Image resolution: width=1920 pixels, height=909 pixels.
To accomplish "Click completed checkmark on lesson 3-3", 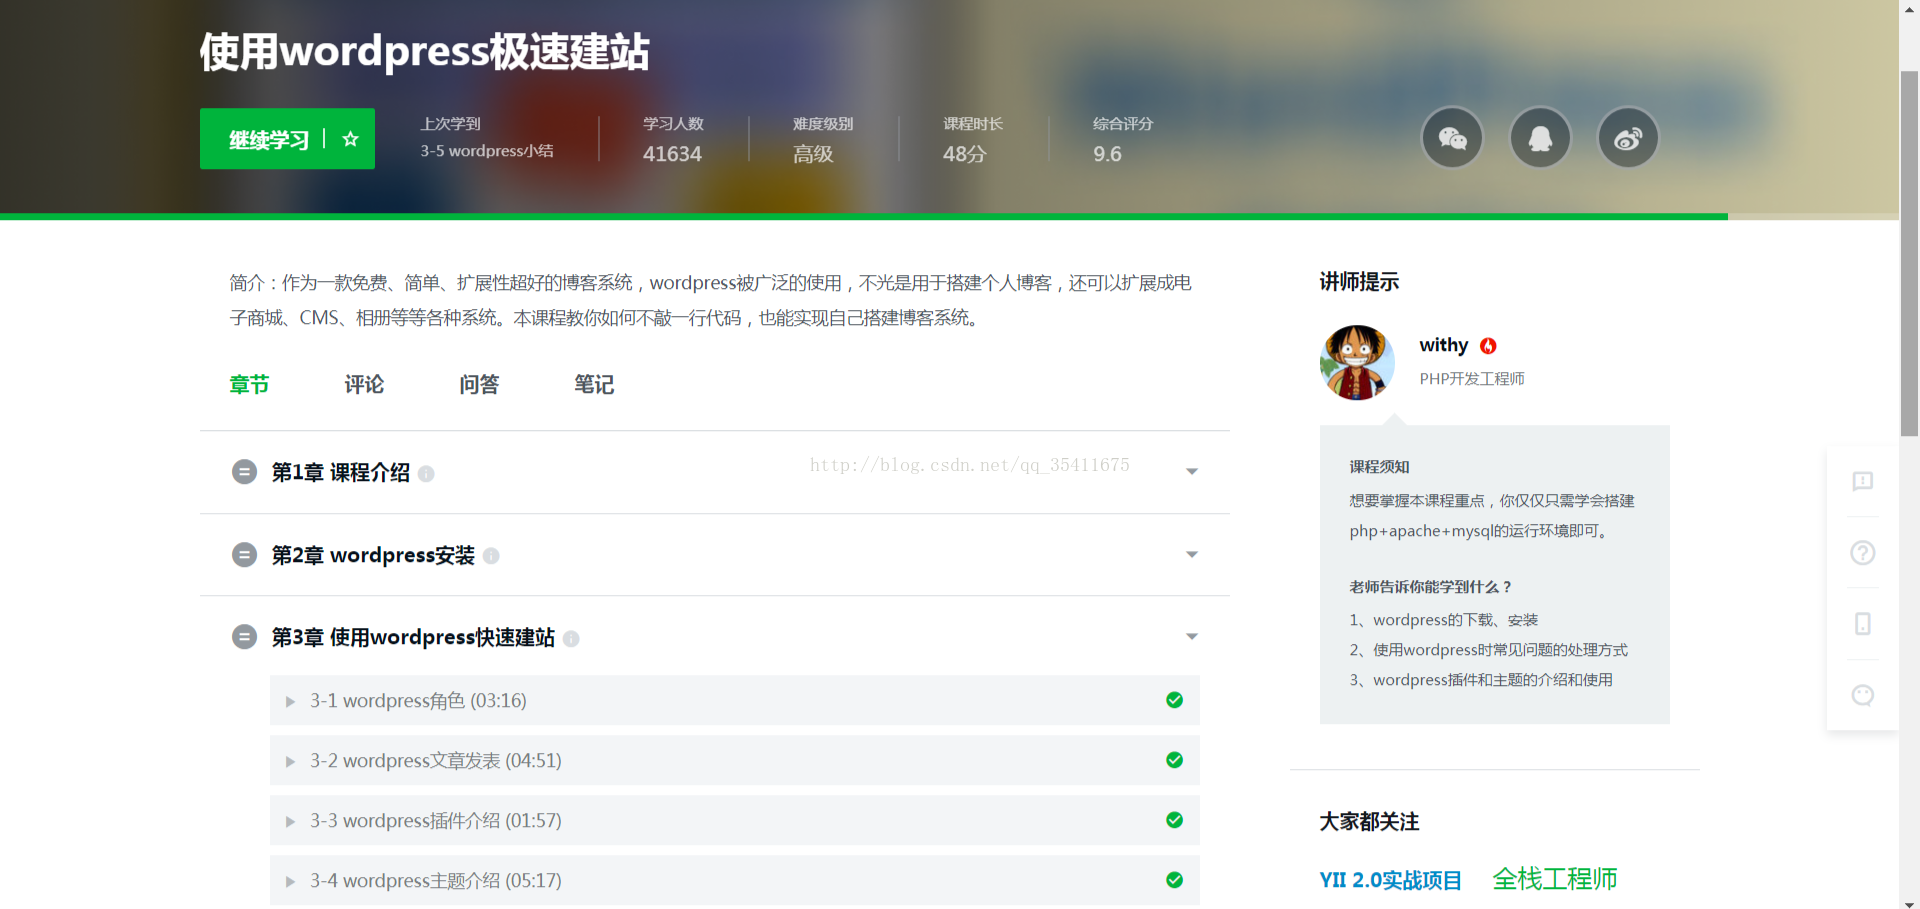I will coord(1175,820).
